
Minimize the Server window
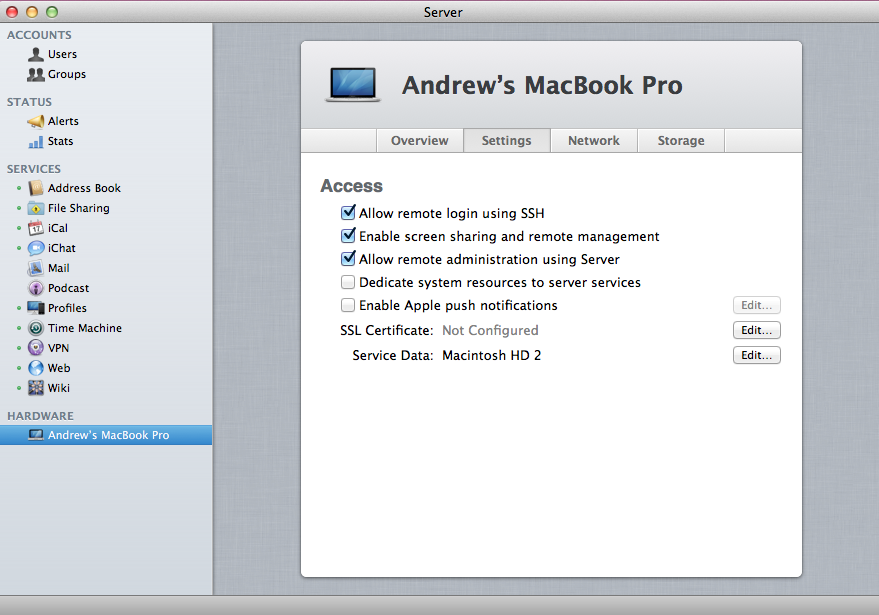(x=32, y=12)
